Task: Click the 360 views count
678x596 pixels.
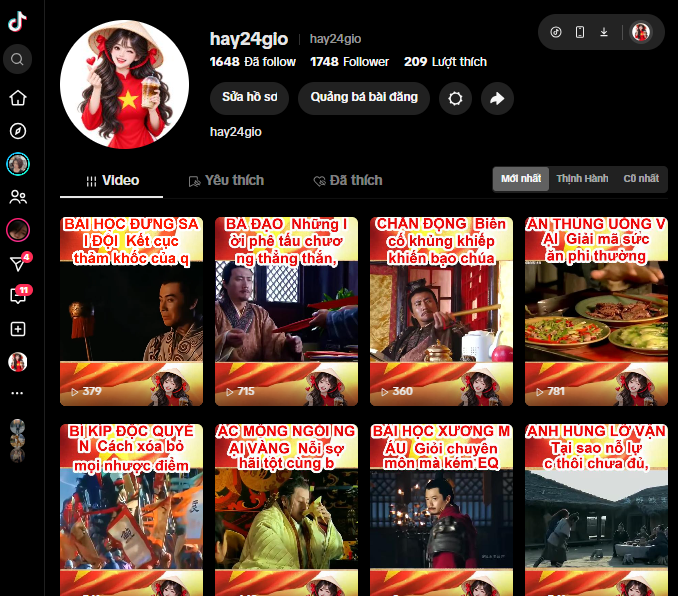Action: [x=397, y=391]
